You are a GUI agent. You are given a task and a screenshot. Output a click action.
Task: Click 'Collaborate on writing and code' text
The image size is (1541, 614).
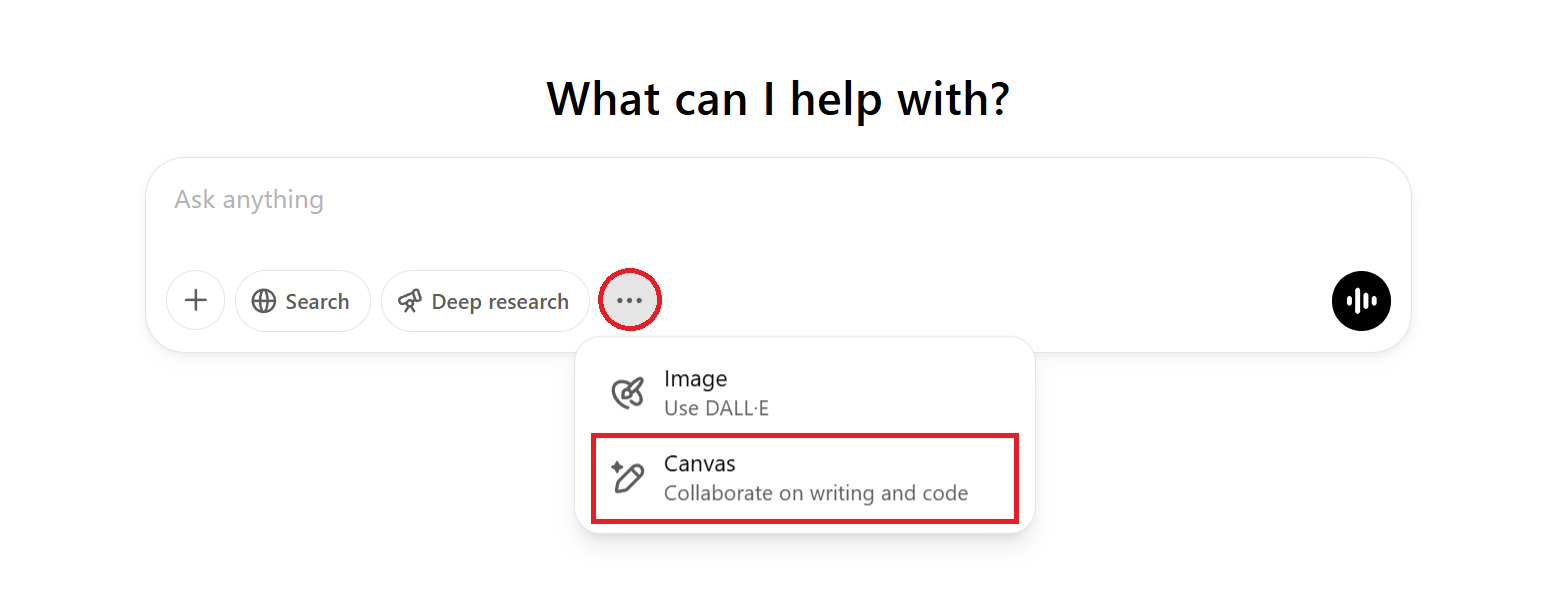[816, 493]
